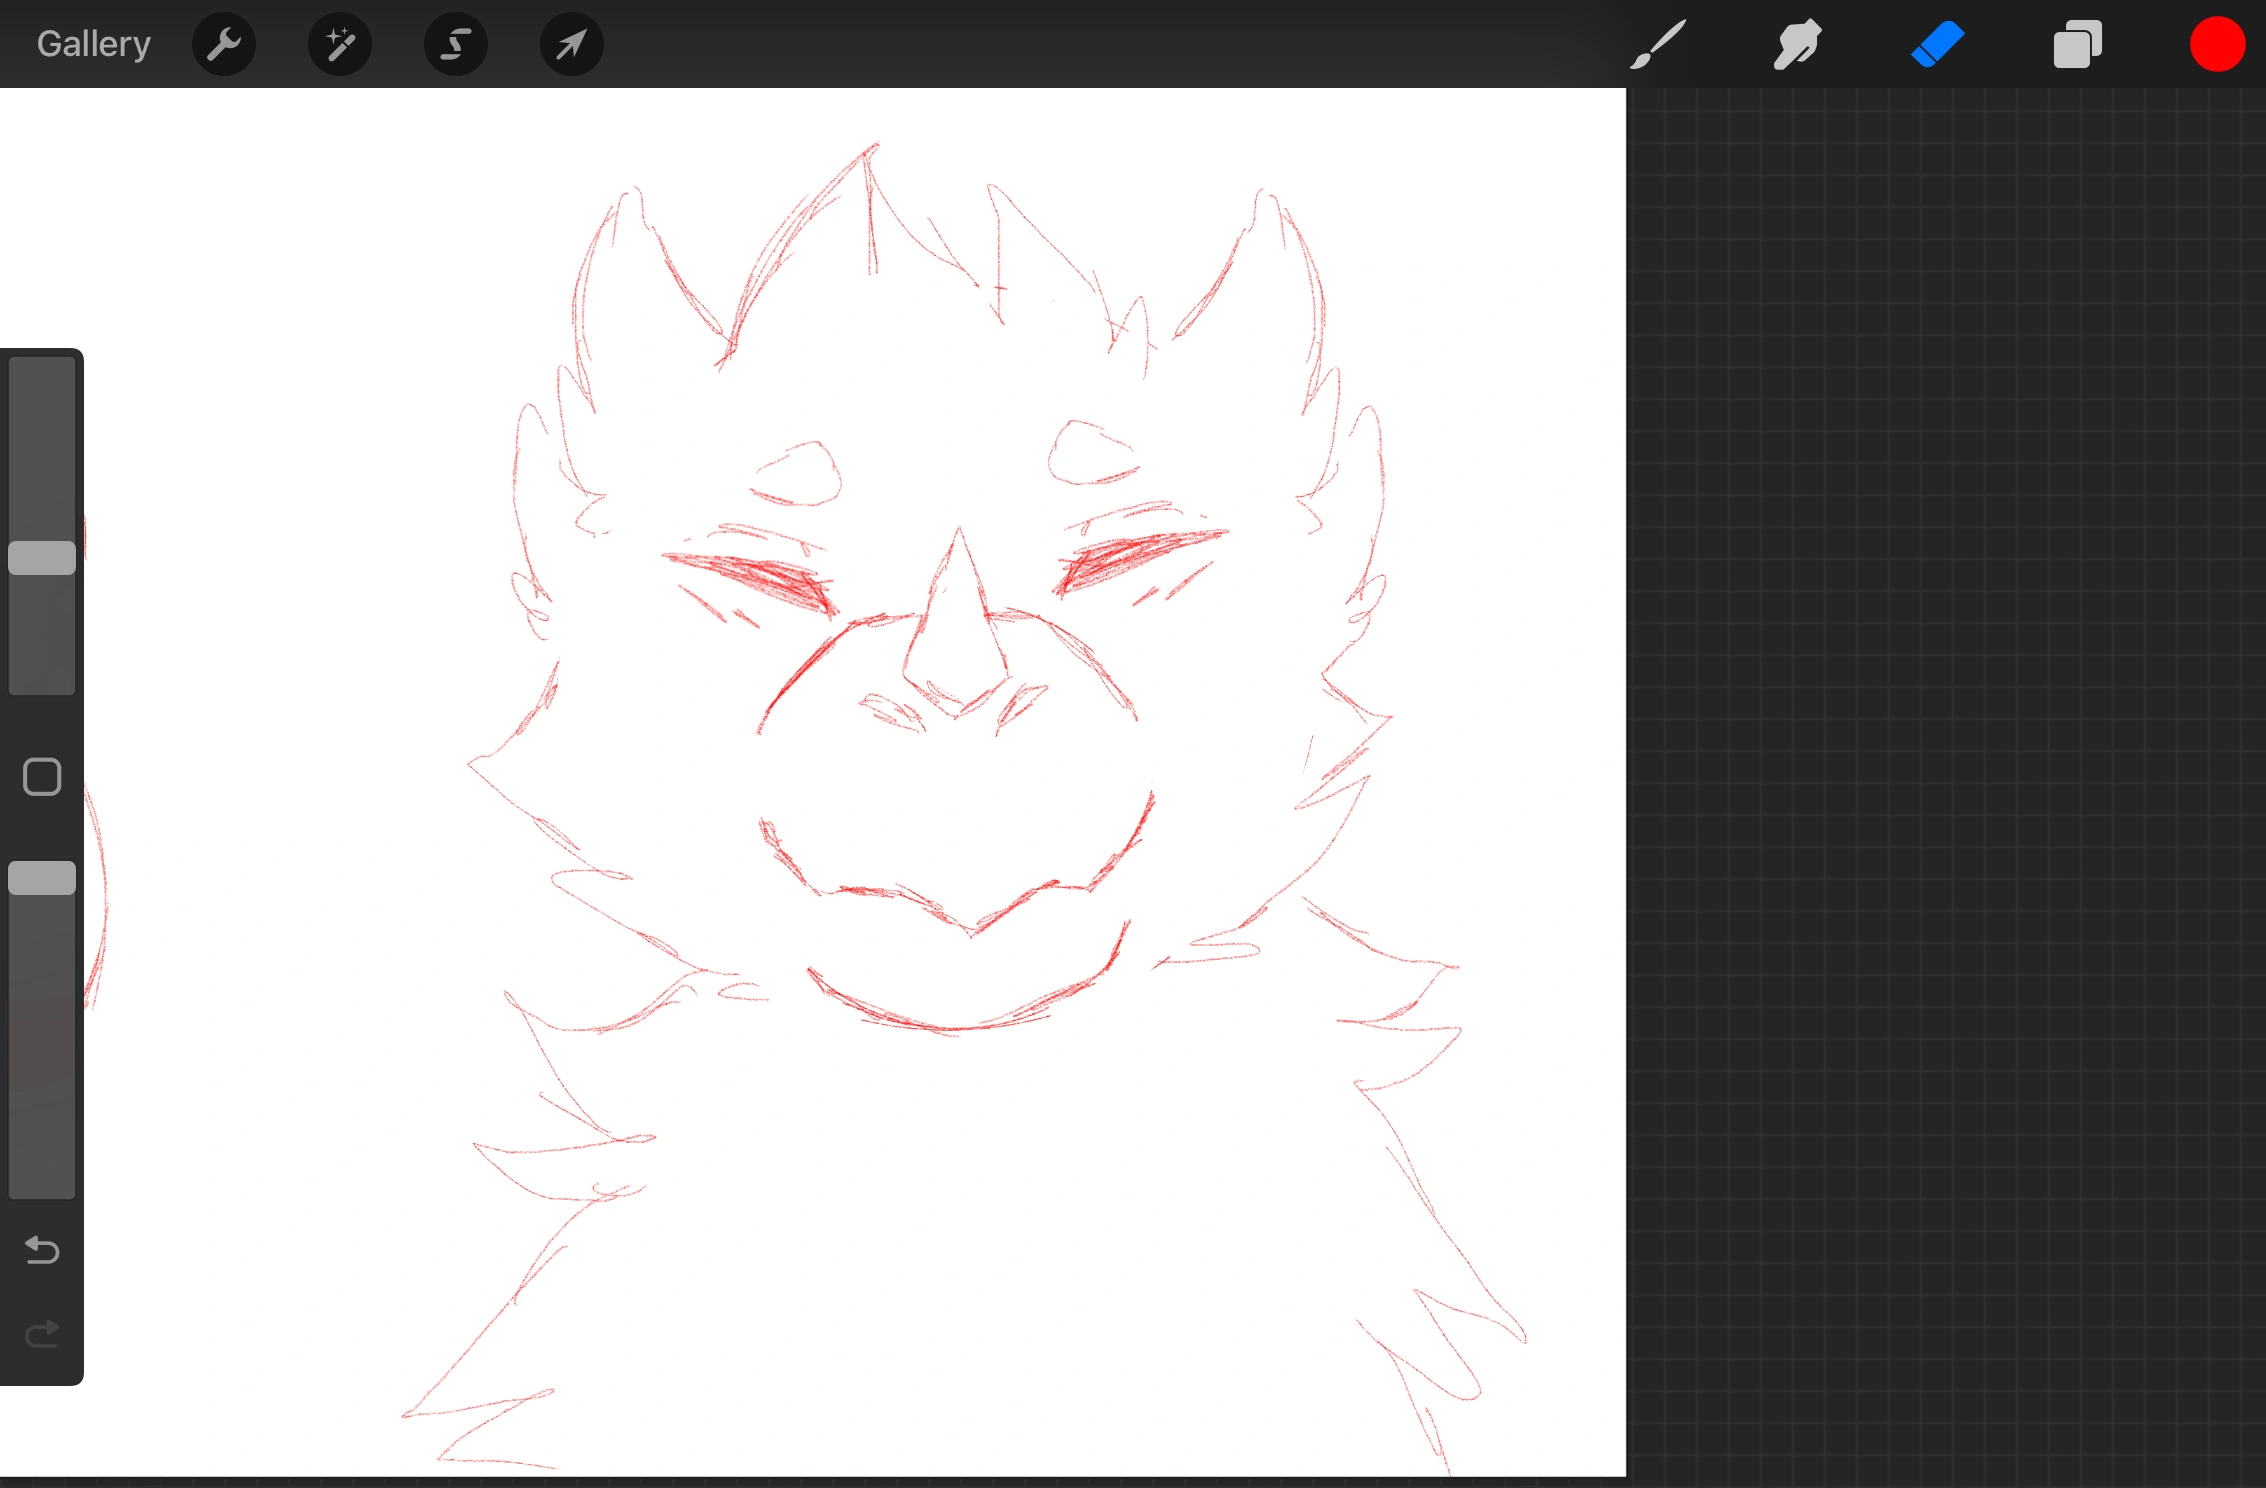Image resolution: width=2266 pixels, height=1488 pixels.
Task: Activate the Selection tool
Action: pyautogui.click(x=456, y=44)
